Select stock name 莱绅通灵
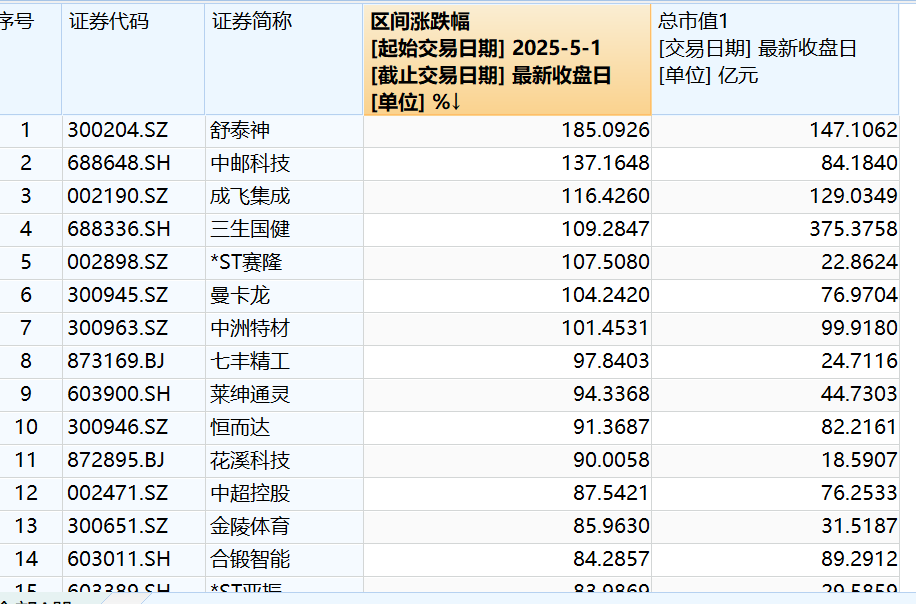The width and height of the screenshot is (916, 604). tap(250, 394)
